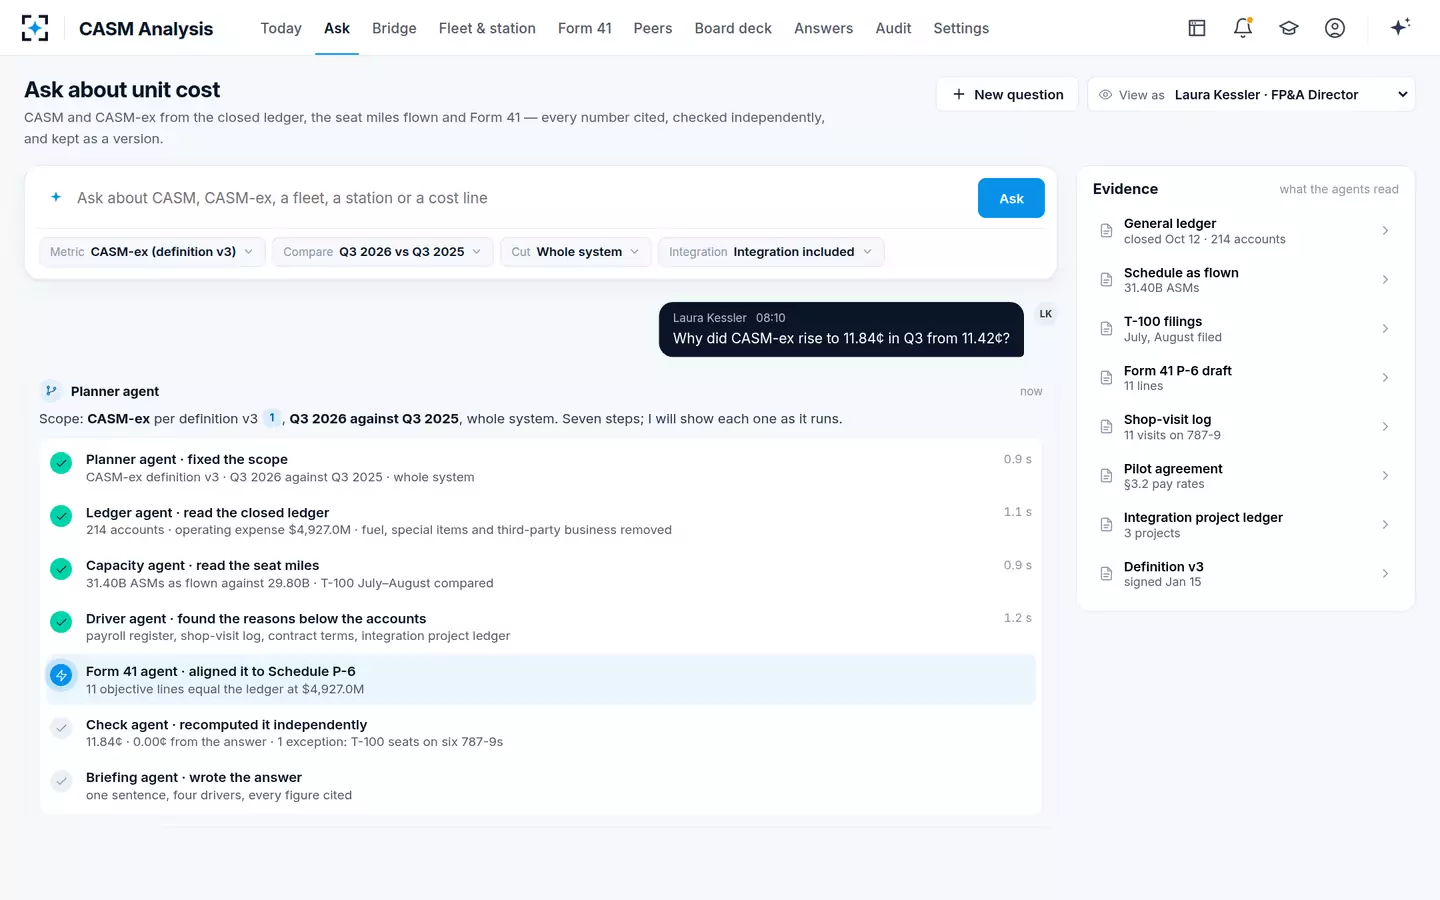Click the green check on Ledger agent step
This screenshot has width=1440, height=900.
tap(61, 516)
